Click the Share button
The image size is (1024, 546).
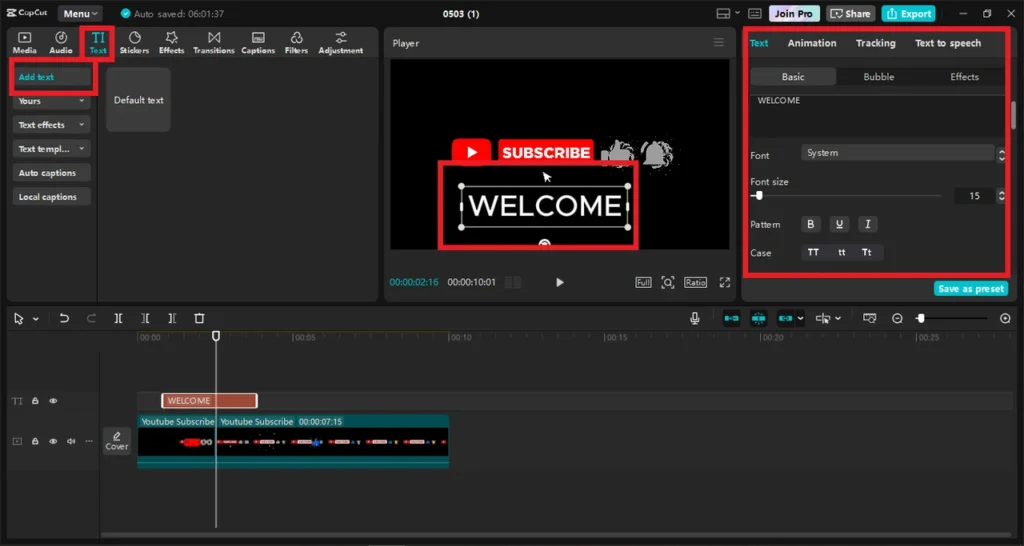pyautogui.click(x=850, y=13)
